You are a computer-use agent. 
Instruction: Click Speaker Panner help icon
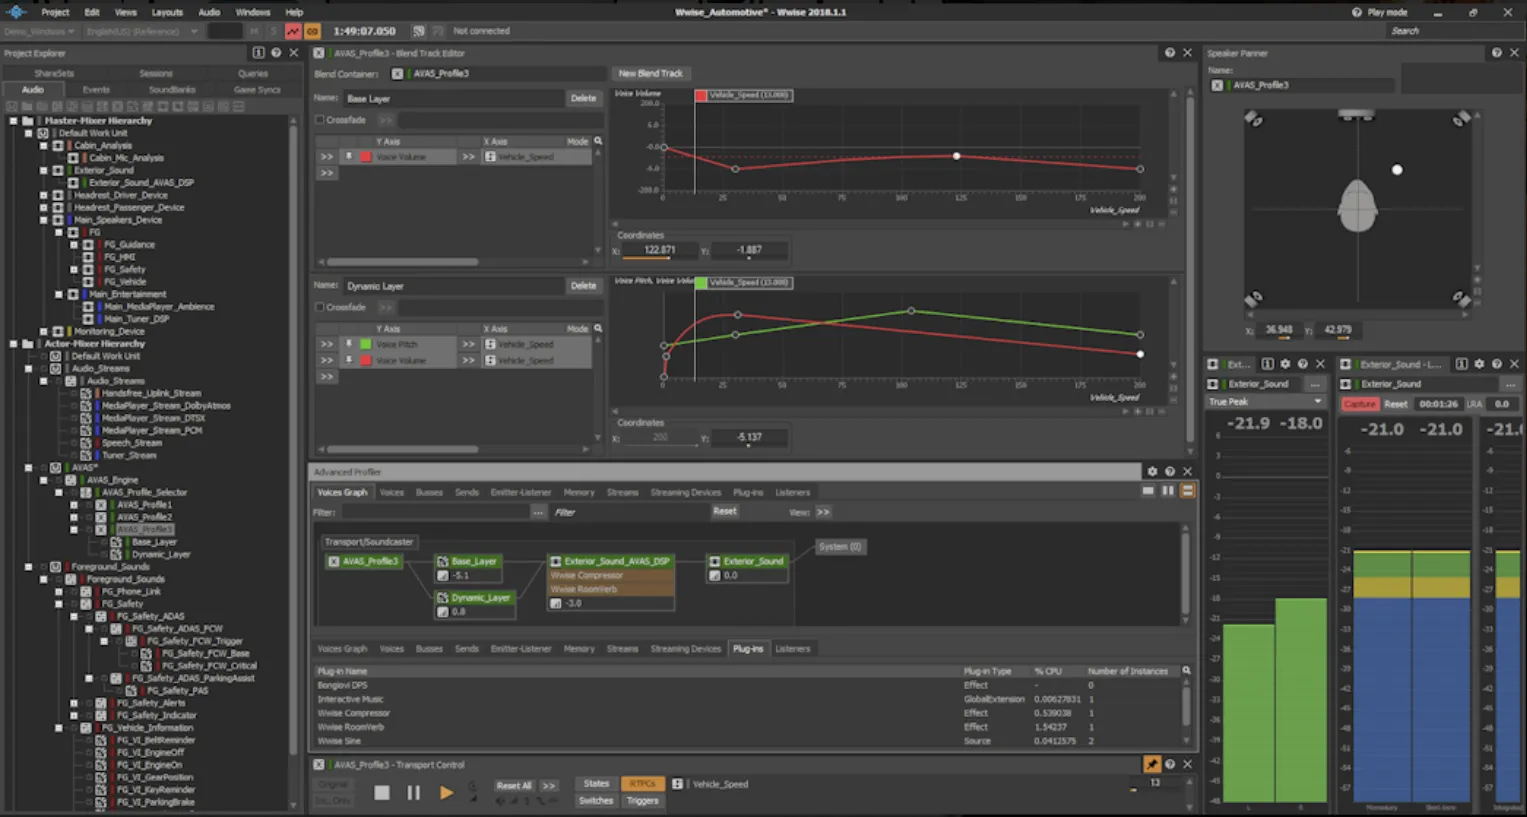1497,53
